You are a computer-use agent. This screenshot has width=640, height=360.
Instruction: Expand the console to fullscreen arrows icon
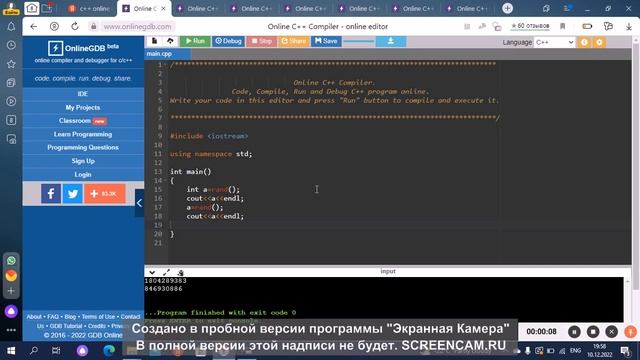point(166,272)
